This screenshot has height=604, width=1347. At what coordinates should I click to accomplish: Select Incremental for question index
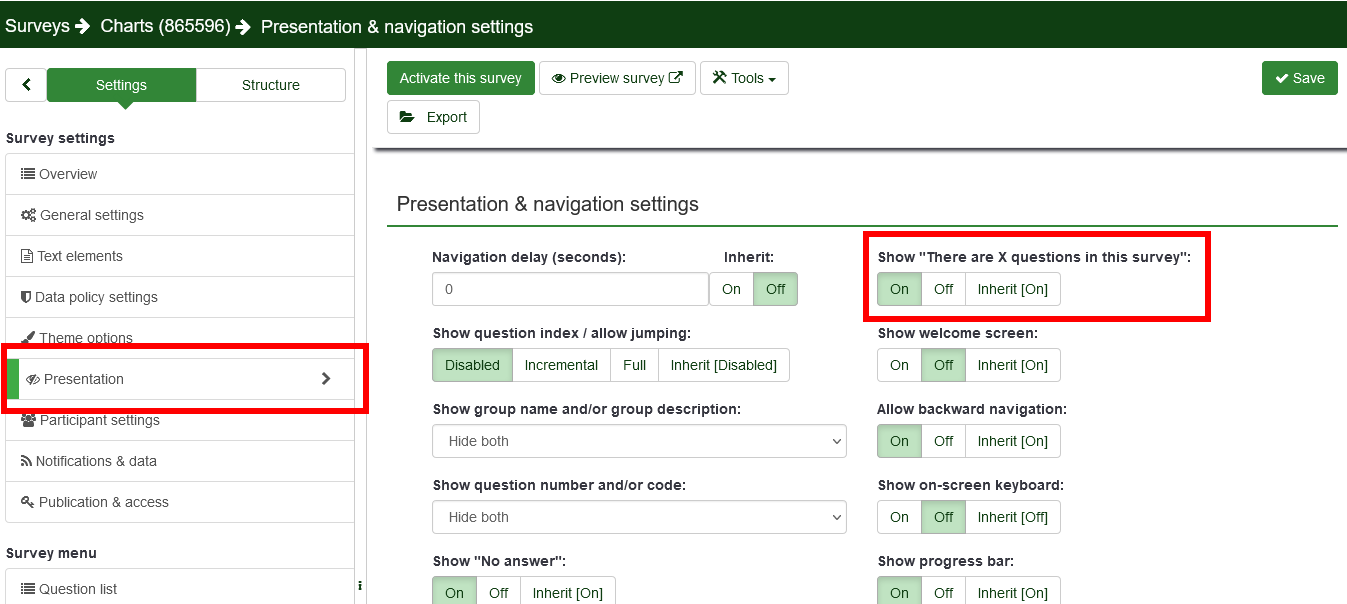pos(561,365)
